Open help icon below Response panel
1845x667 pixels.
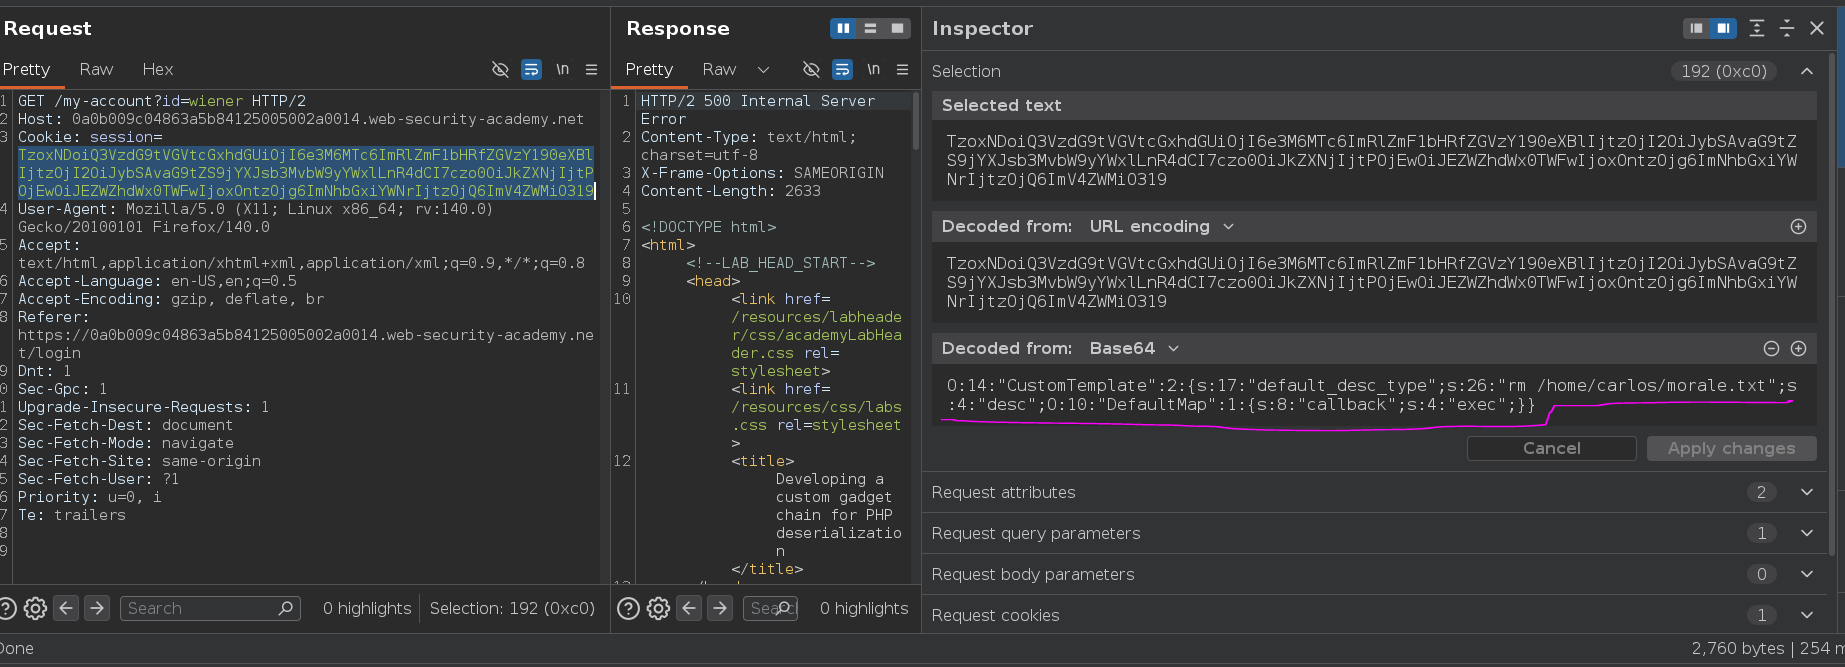tap(628, 608)
